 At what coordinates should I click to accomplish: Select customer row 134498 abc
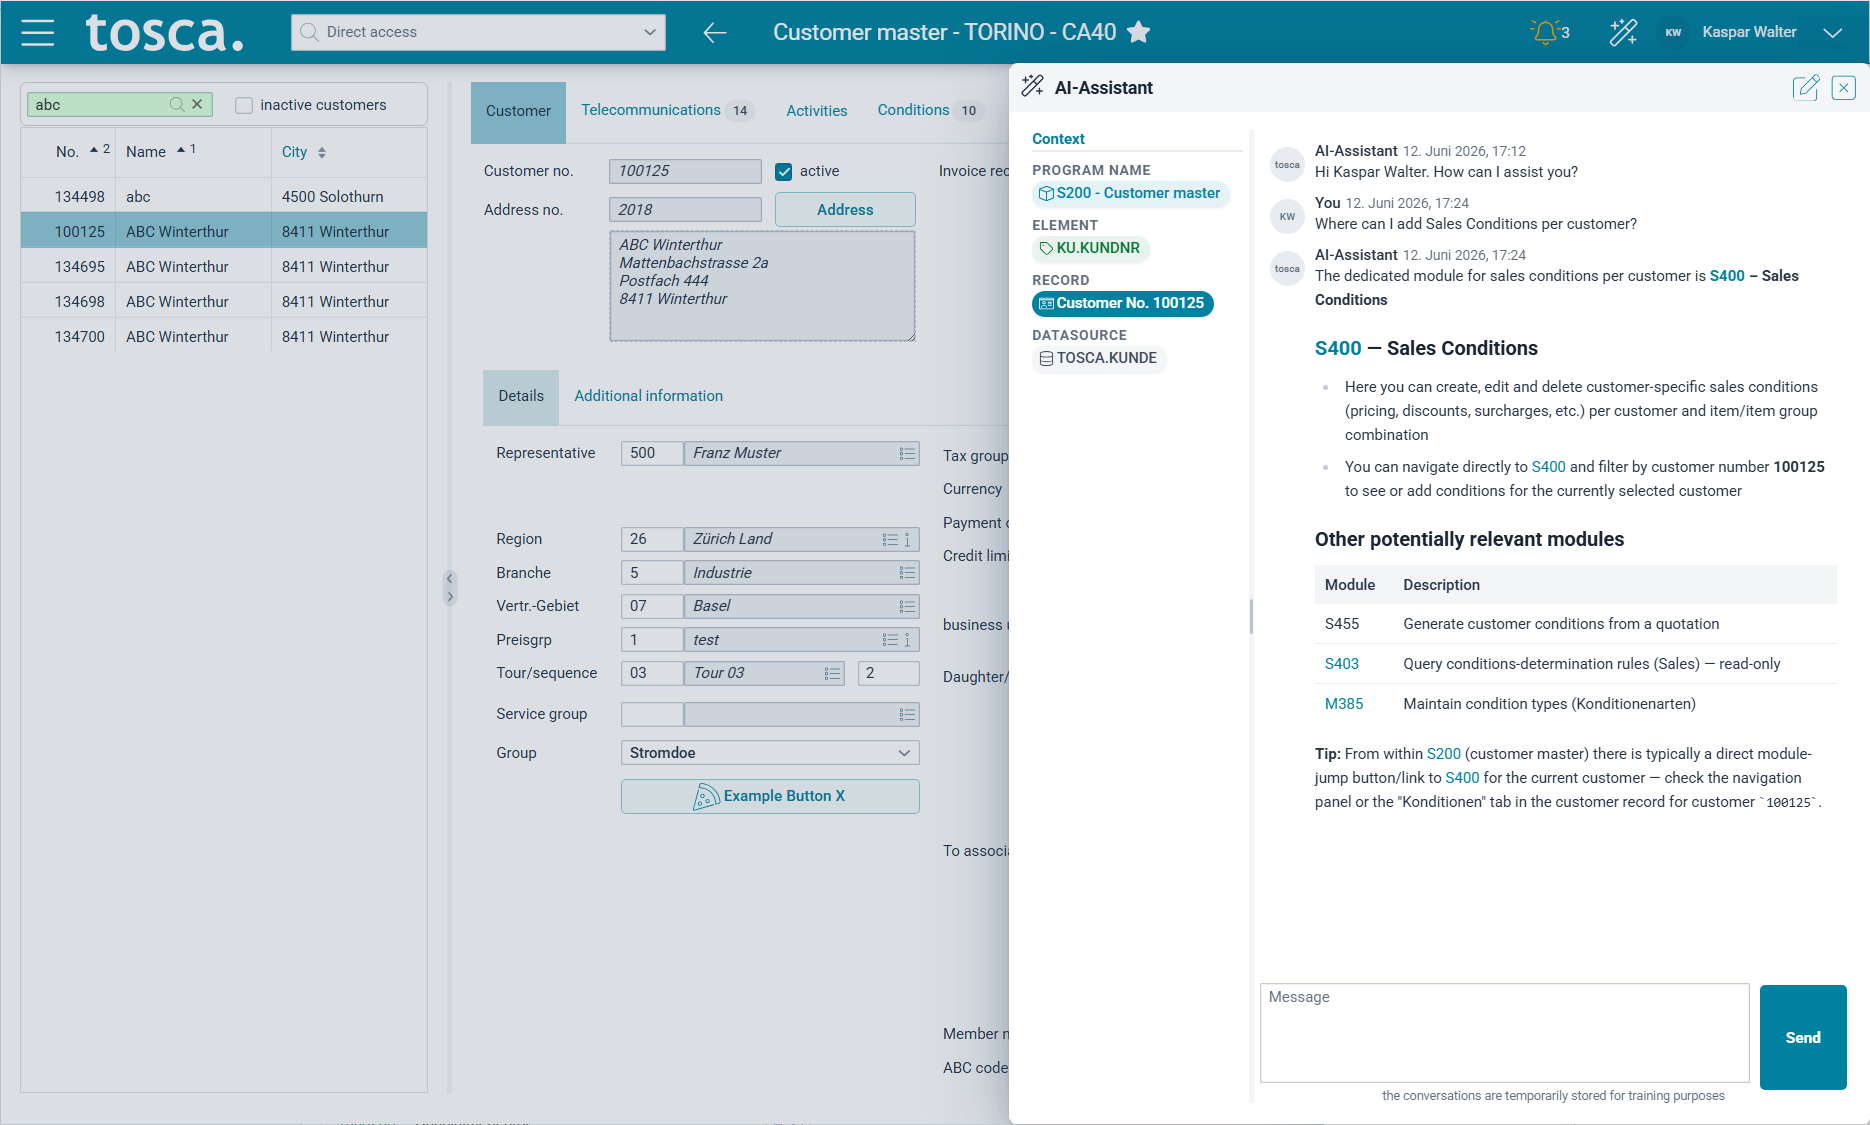[x=224, y=197]
